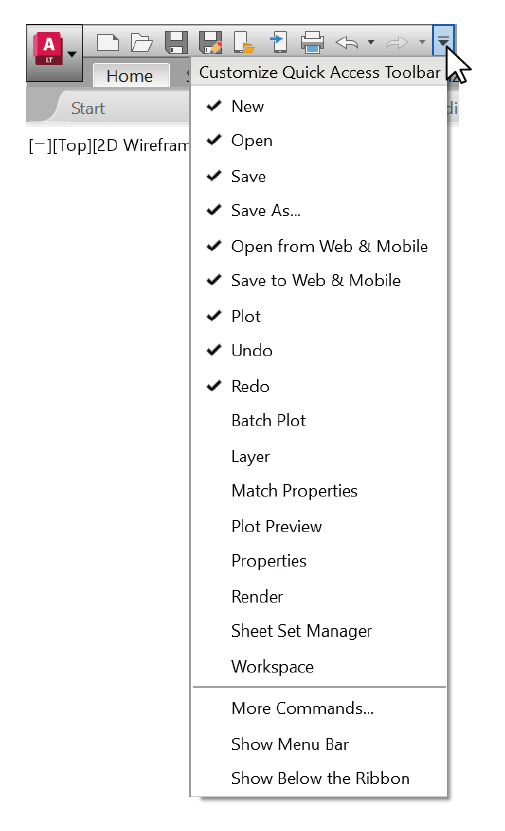Screen dimensions: 505x831
Task: Collapse the Customize Quick Access Toolbar dropdown
Action: [444, 40]
